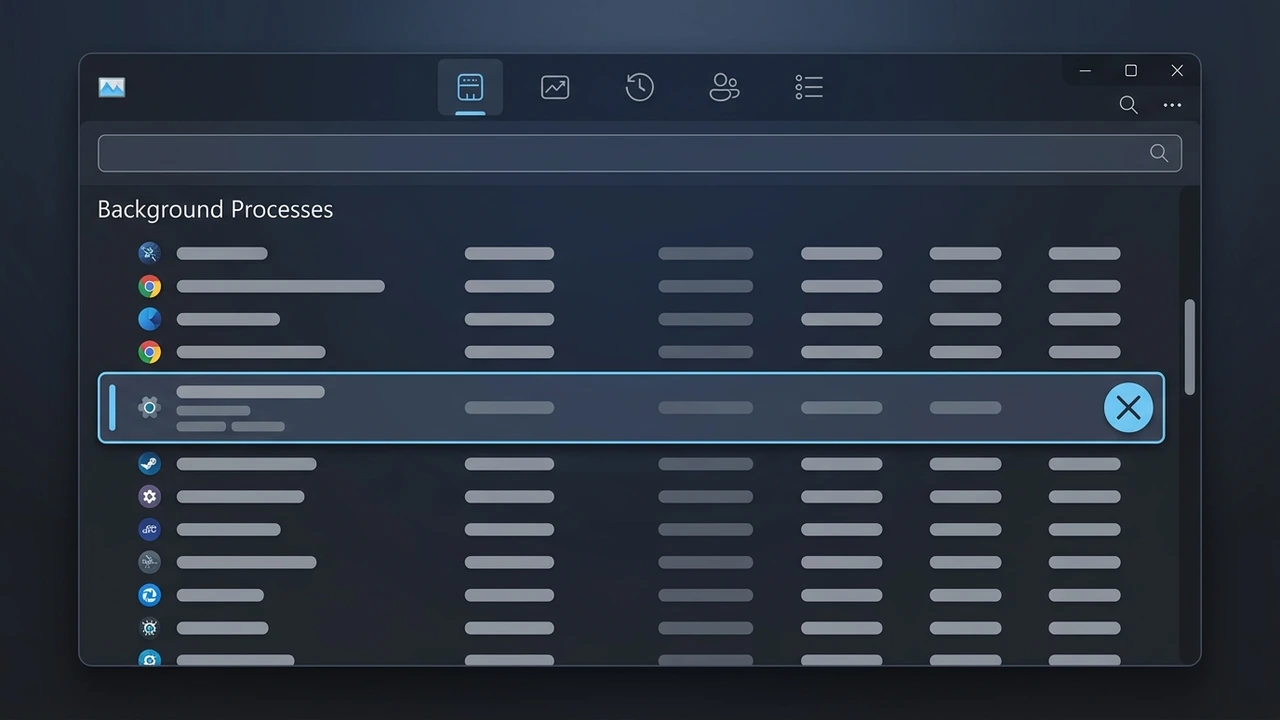Maximize the Task Manager window
Viewport: 1280px width, 720px height.
(x=1131, y=71)
